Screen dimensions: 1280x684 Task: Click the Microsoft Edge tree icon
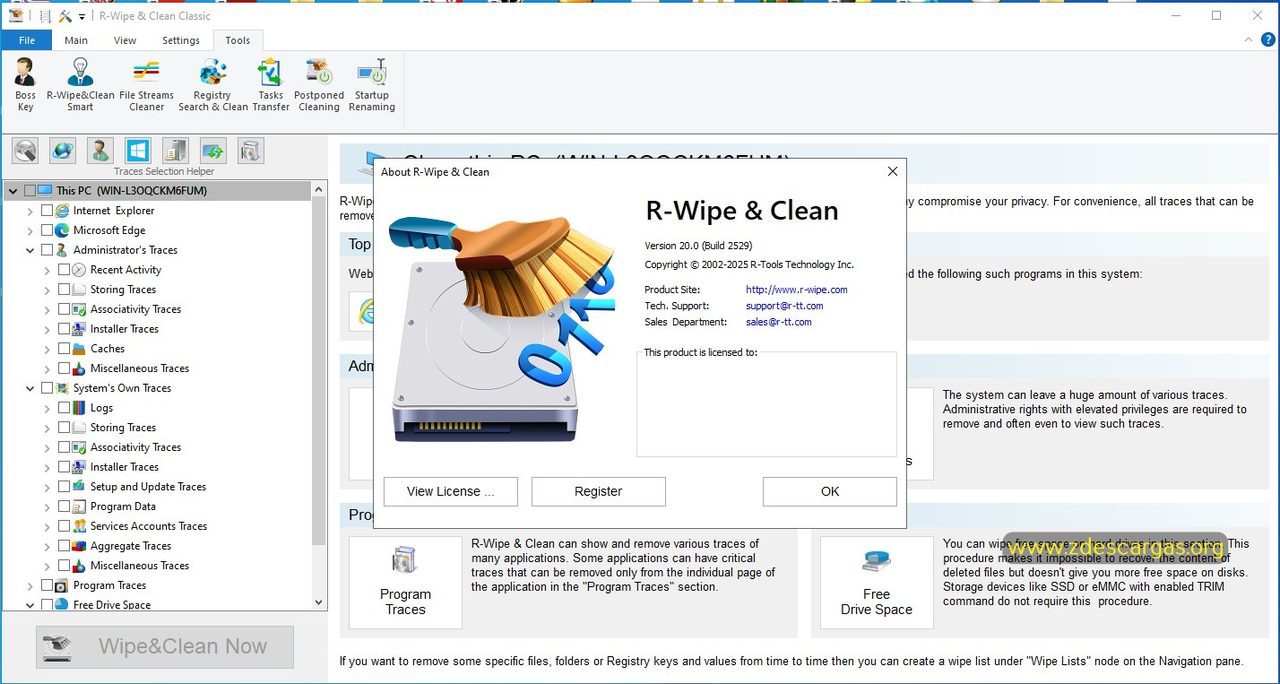point(62,230)
